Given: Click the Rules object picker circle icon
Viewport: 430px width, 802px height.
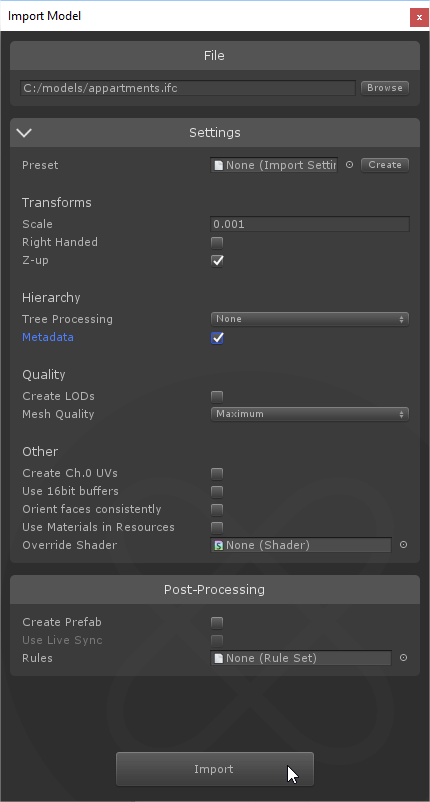Looking at the screenshot, I should (x=403, y=658).
